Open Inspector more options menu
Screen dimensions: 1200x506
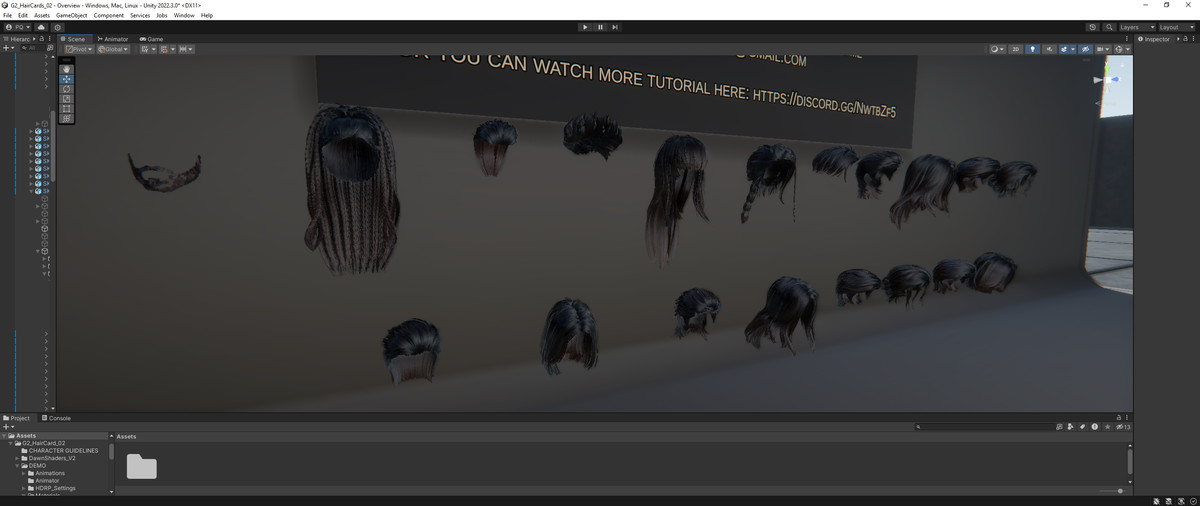click(1193, 39)
